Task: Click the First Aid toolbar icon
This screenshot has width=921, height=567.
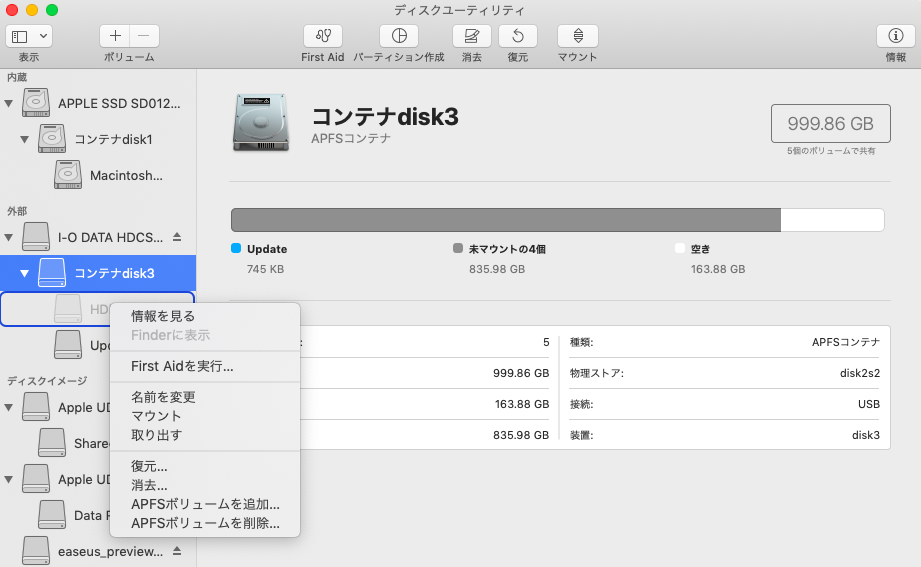Action: [322, 35]
